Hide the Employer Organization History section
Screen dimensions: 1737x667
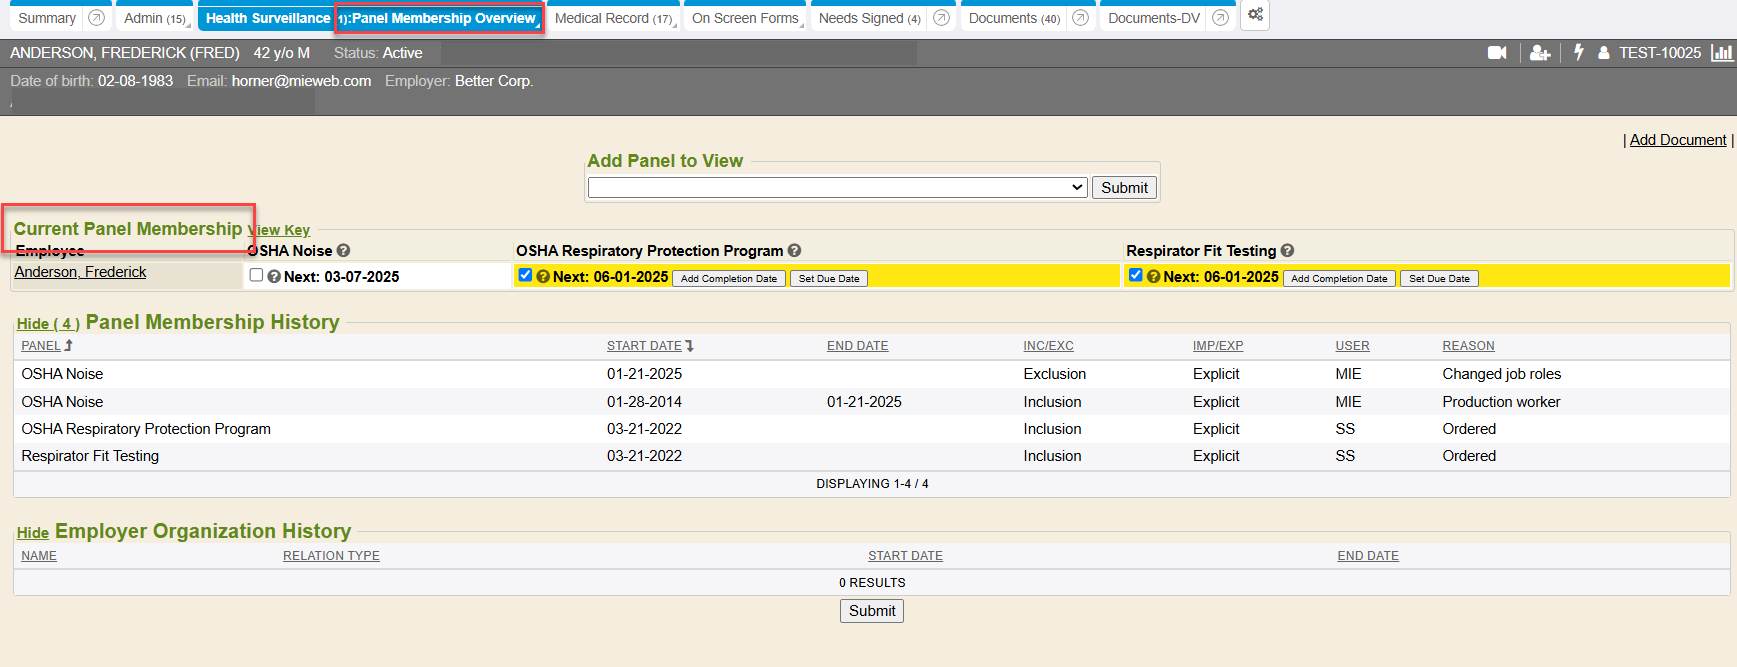click(x=32, y=533)
